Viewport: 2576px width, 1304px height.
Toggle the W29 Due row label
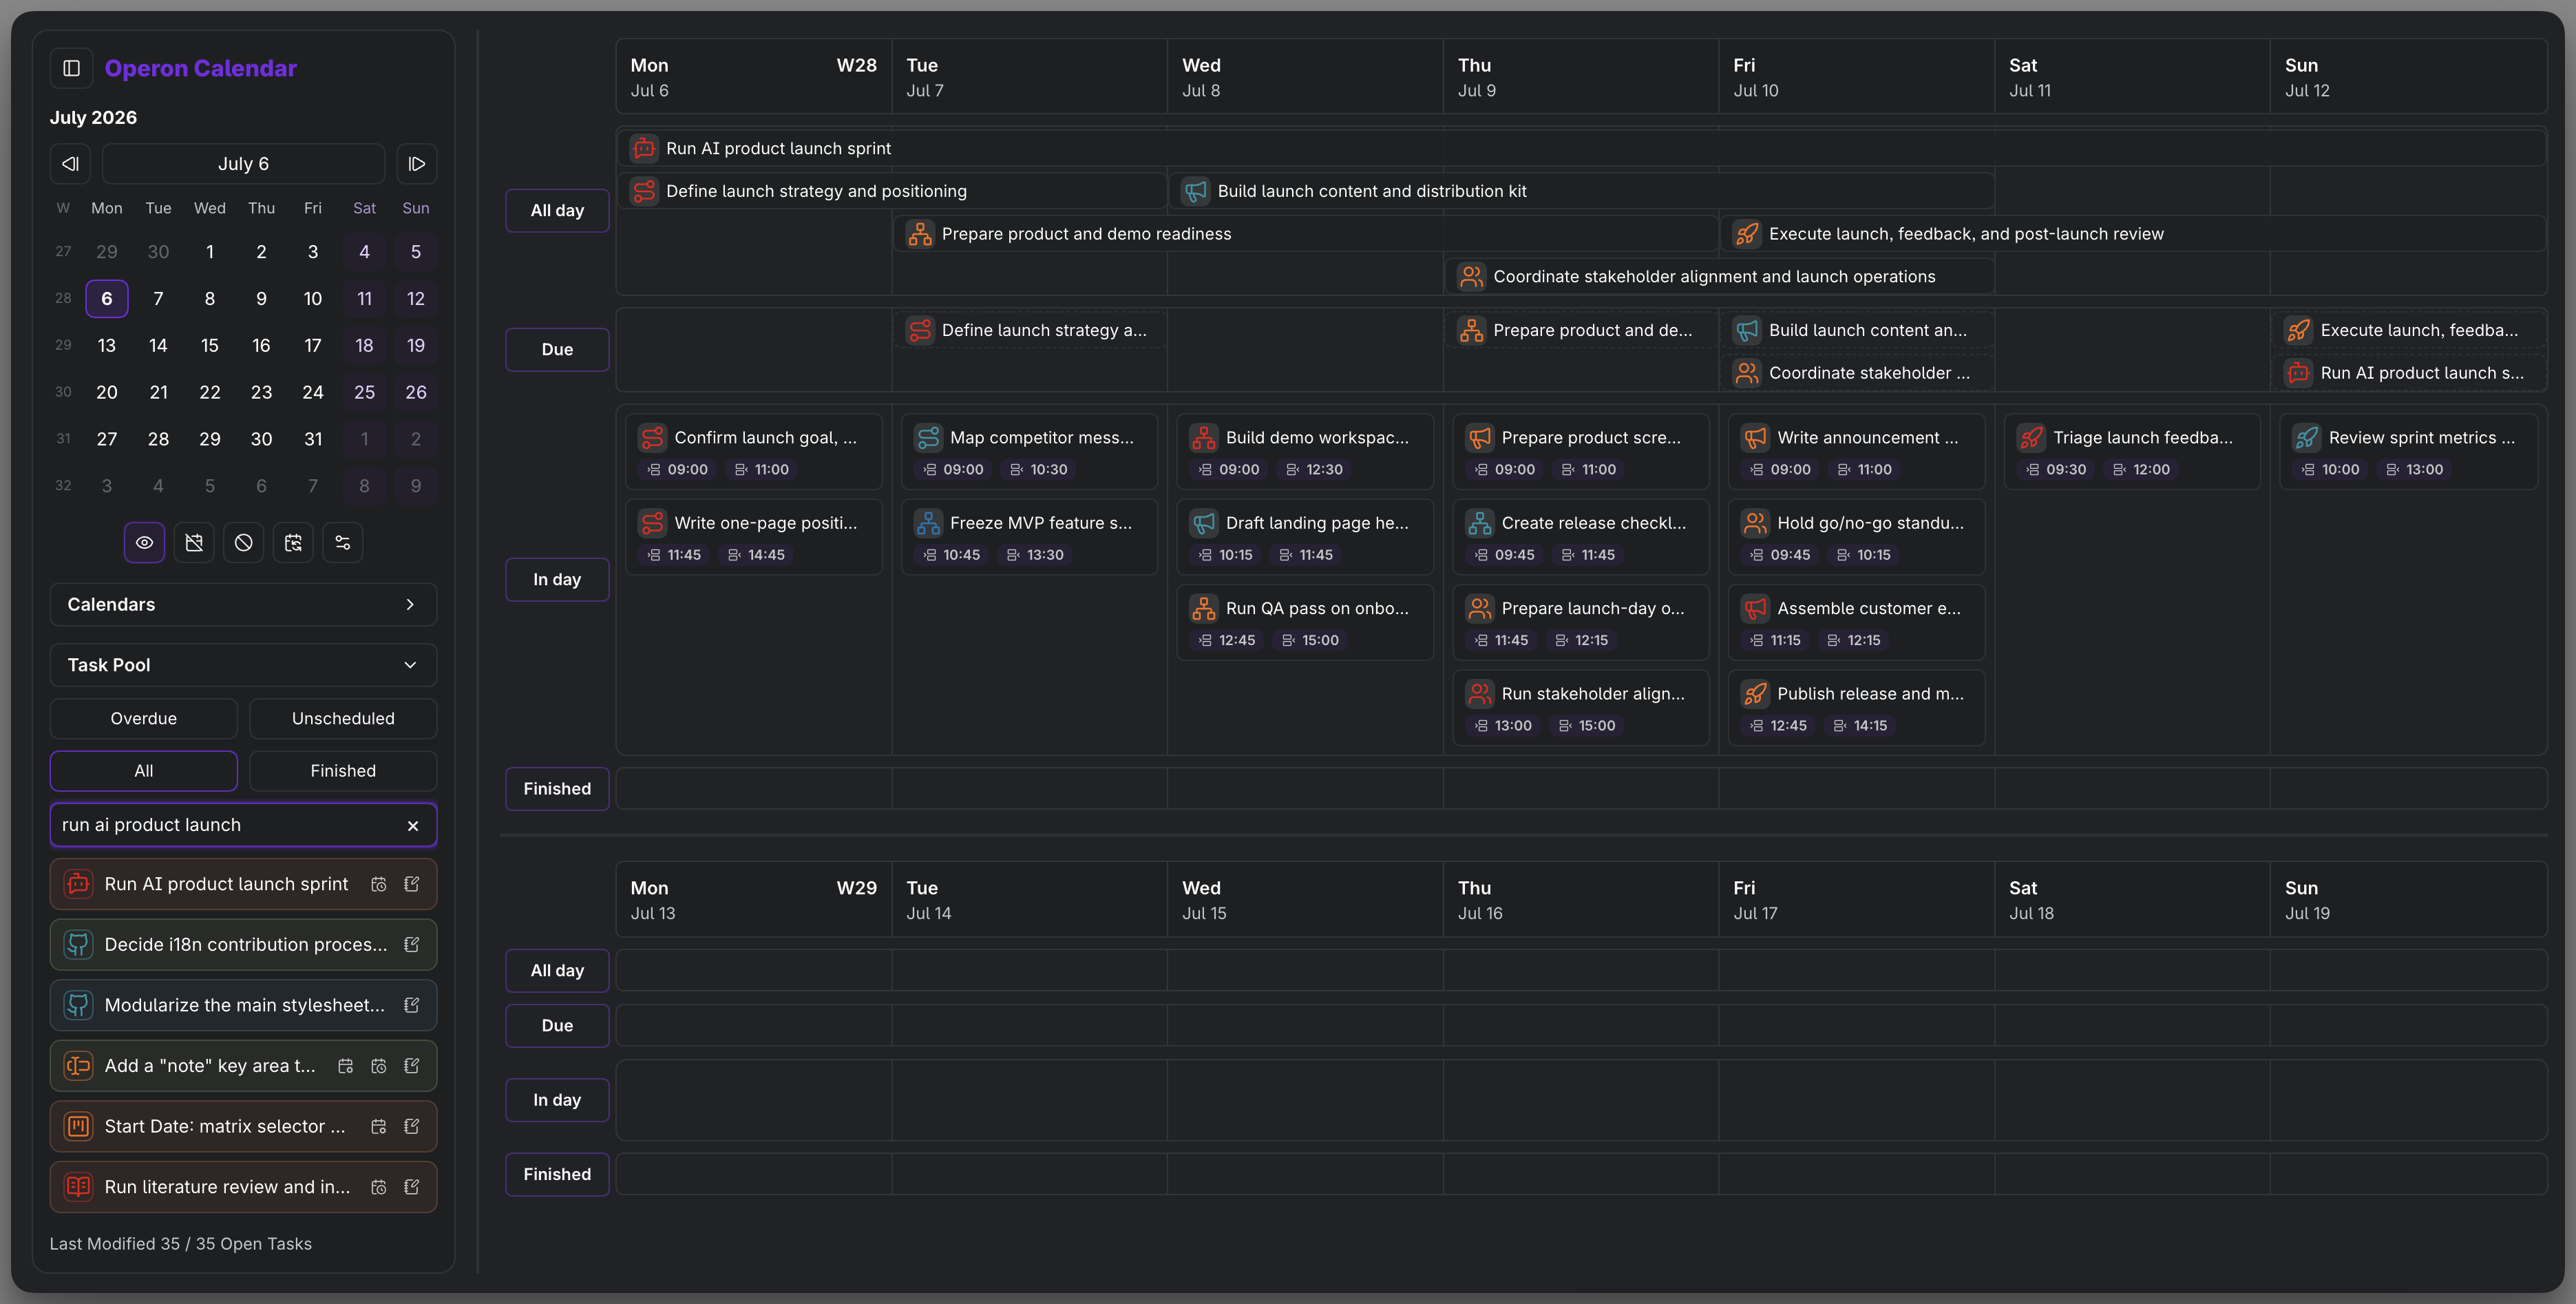pyautogui.click(x=557, y=1025)
